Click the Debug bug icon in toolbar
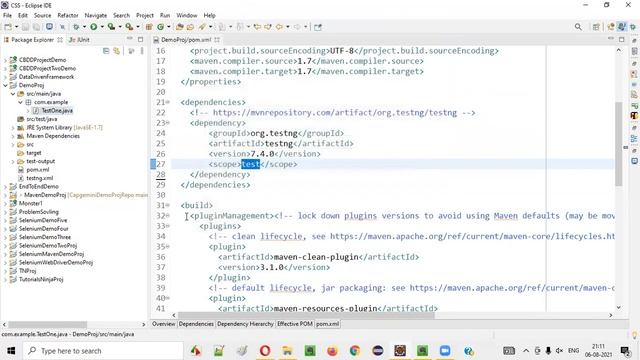 click(x=76, y=27)
